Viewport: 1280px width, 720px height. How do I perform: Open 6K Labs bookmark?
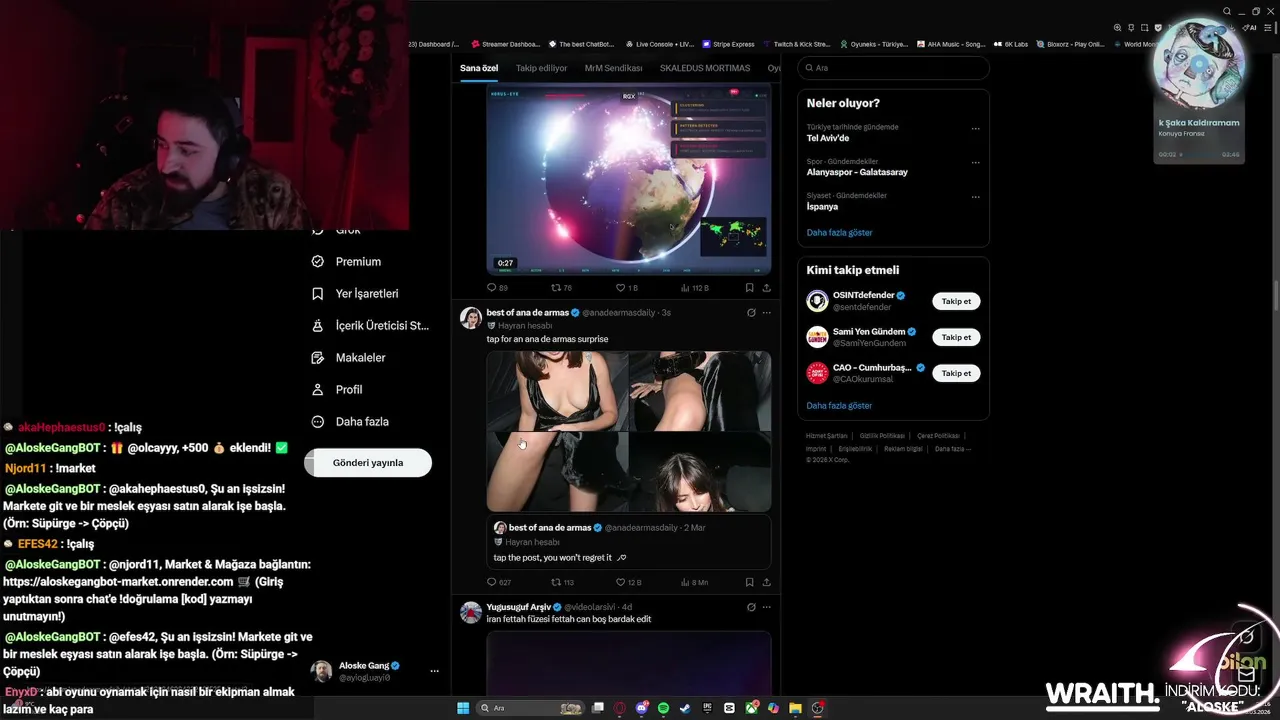(x=1011, y=44)
